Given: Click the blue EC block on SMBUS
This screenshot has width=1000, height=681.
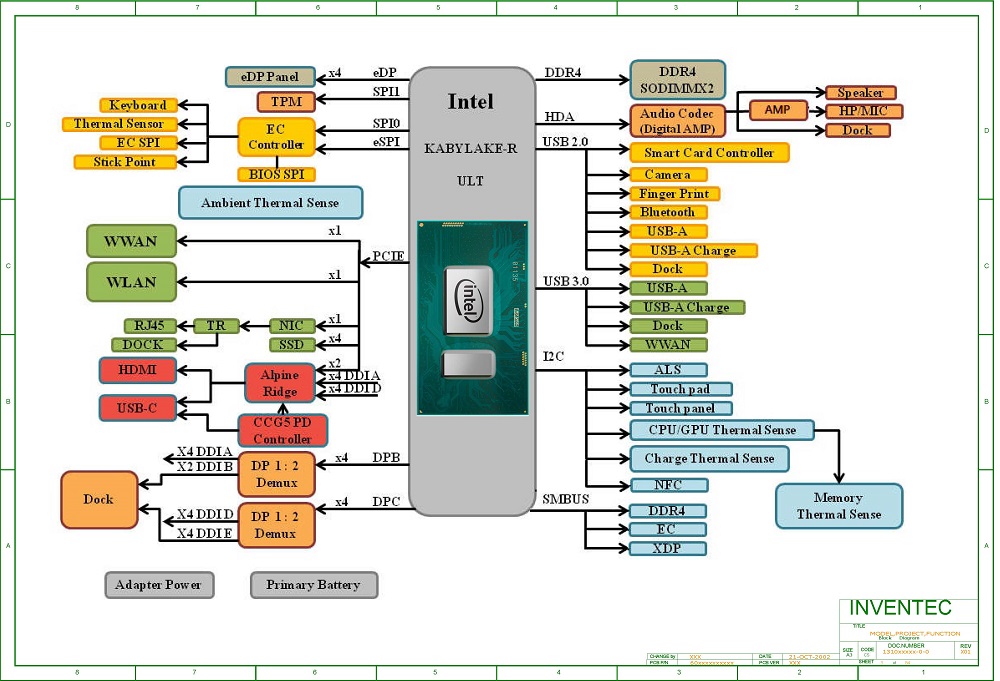Looking at the screenshot, I should tap(668, 529).
